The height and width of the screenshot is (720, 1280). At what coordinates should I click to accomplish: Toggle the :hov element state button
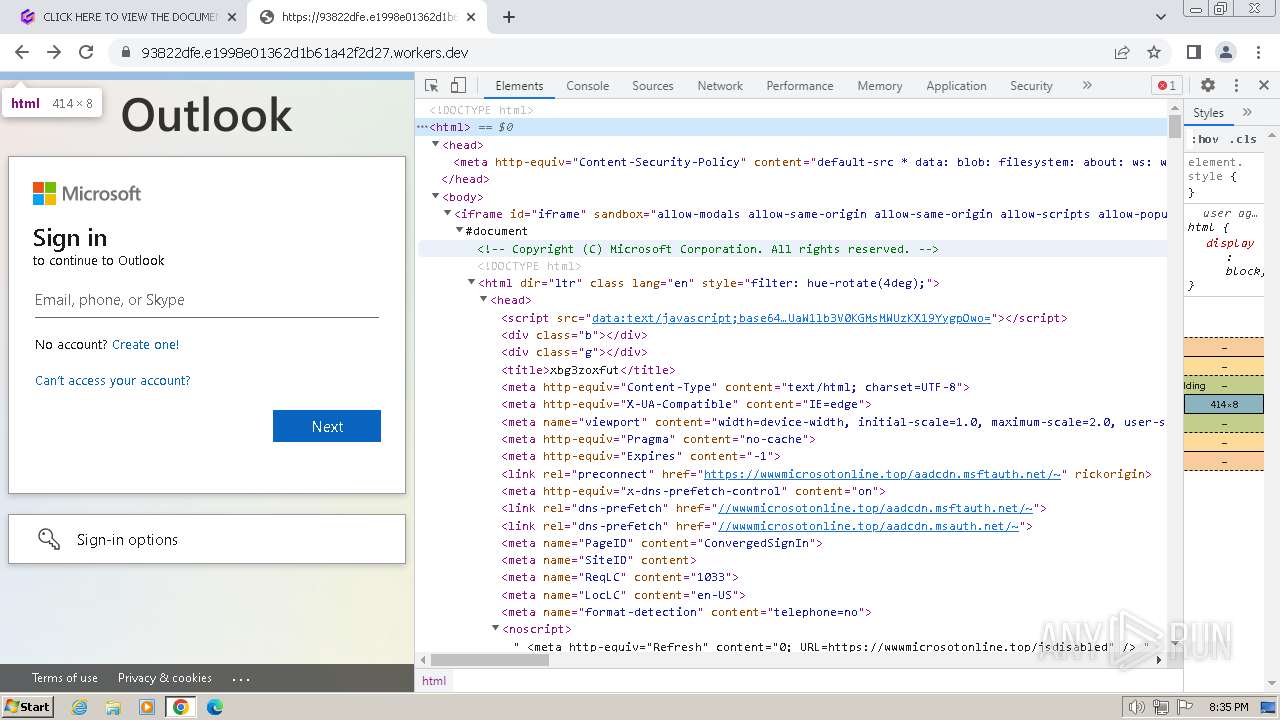tap(1205, 139)
